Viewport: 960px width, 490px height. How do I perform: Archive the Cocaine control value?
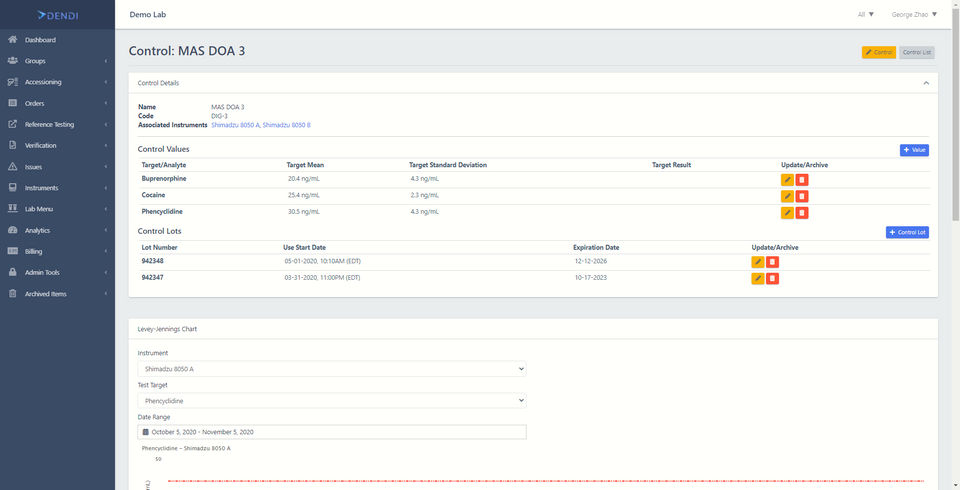click(802, 196)
